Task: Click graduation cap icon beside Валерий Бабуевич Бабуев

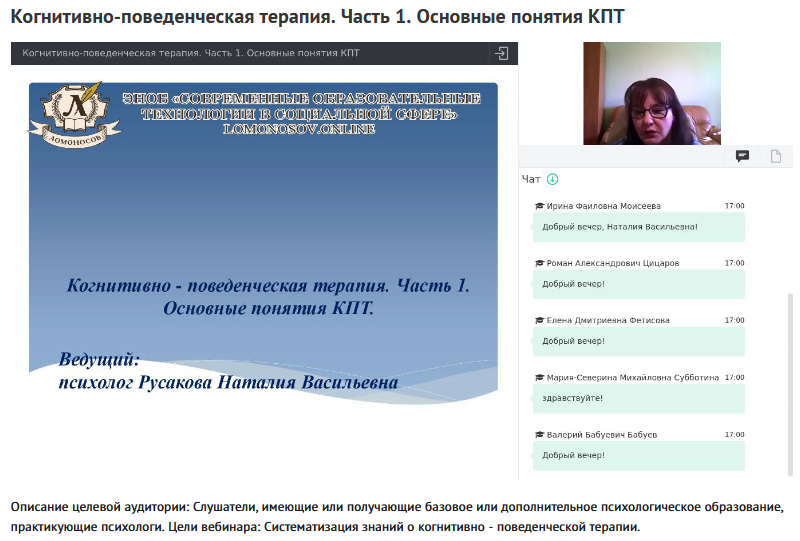Action: point(539,434)
